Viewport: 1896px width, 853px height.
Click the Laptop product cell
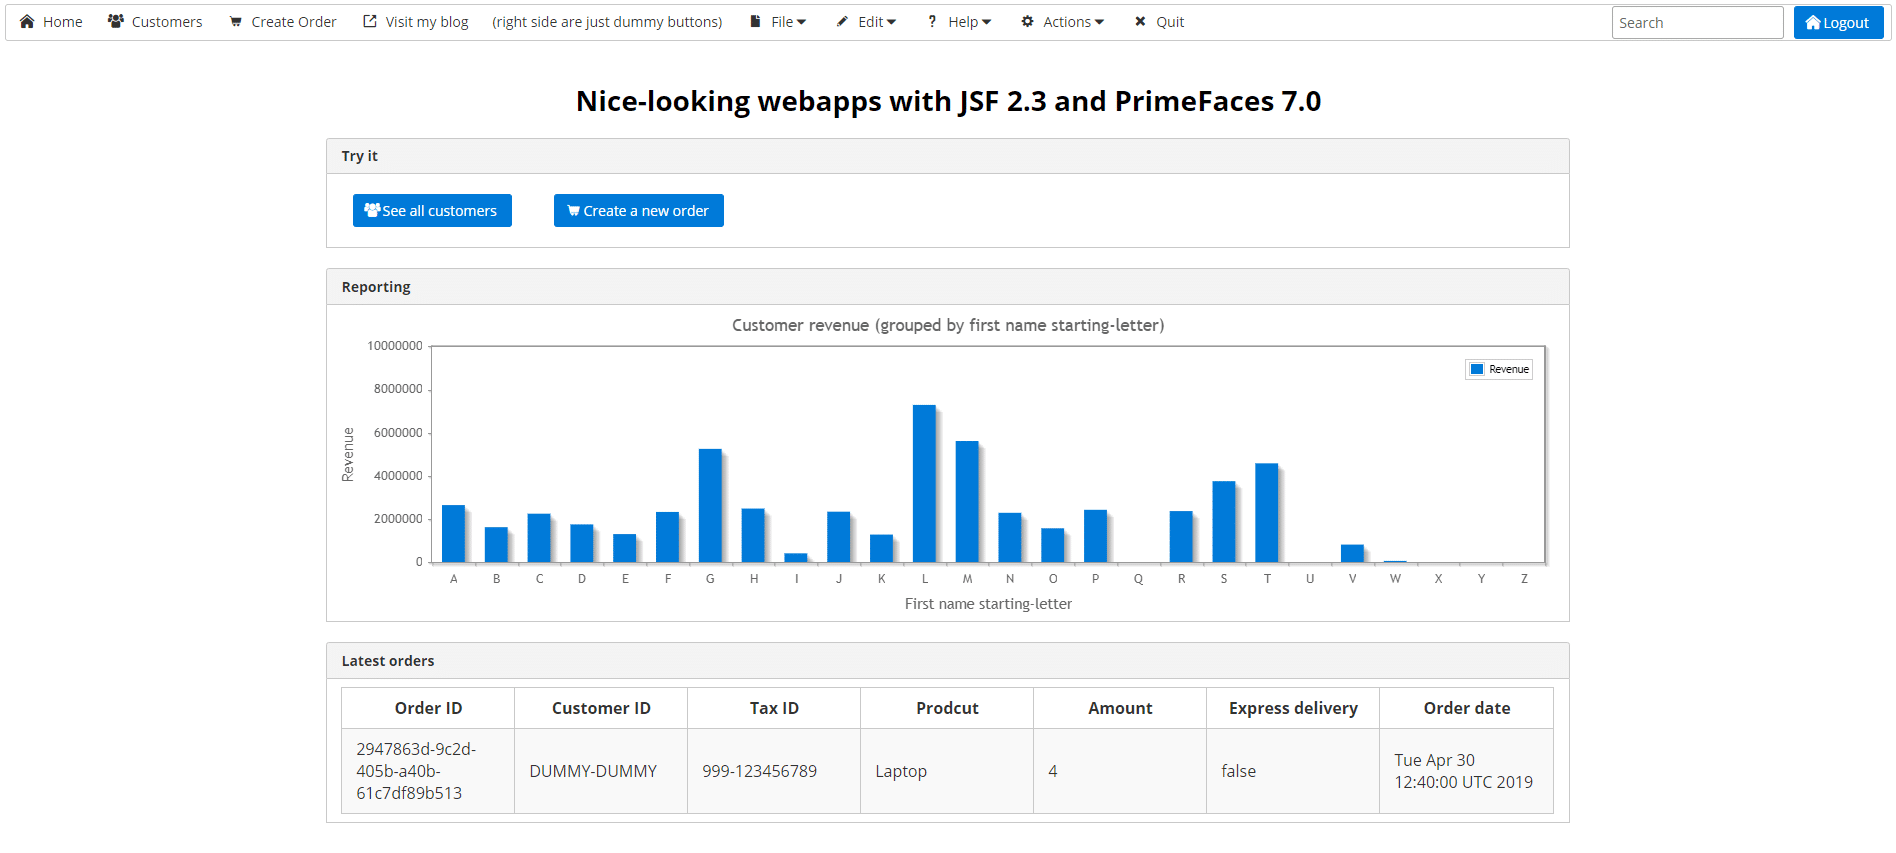click(x=947, y=771)
